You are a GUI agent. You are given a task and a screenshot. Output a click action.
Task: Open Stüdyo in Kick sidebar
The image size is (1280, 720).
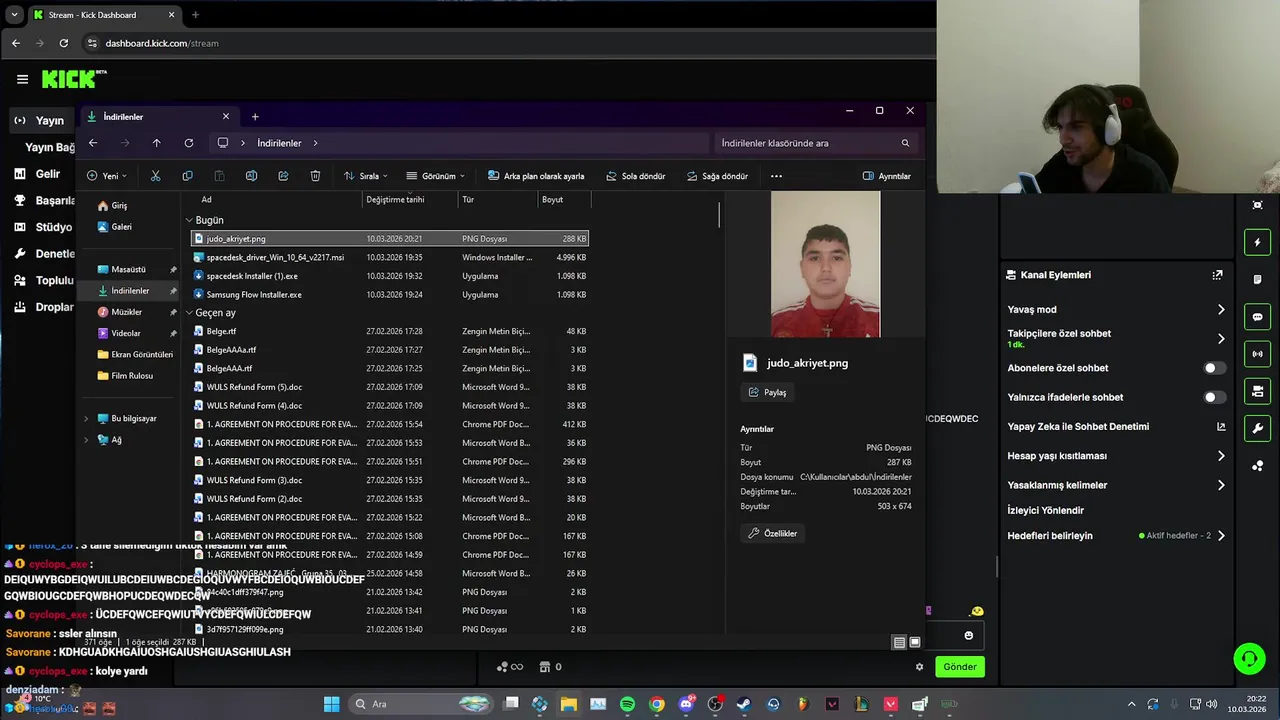pos(43,227)
